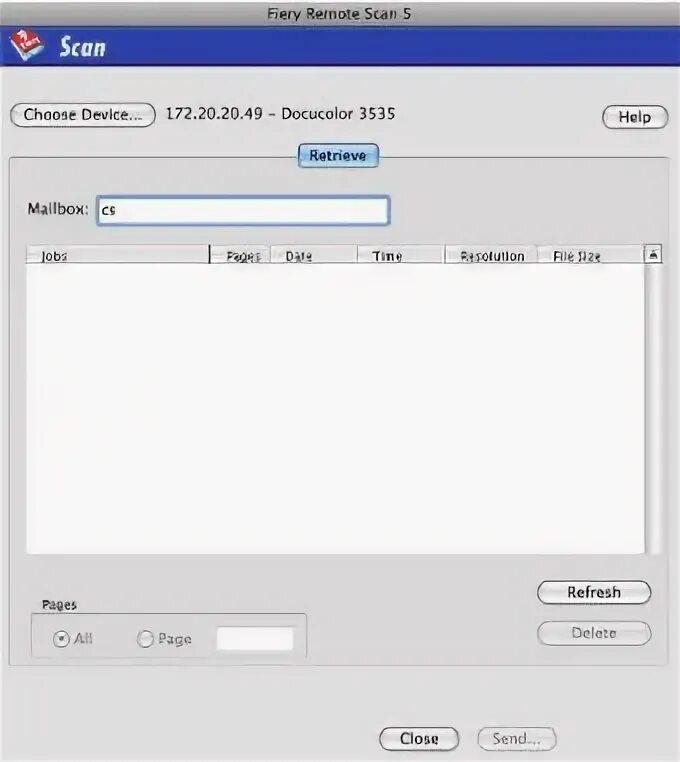
Task: Click the Send... button
Action: 517,739
